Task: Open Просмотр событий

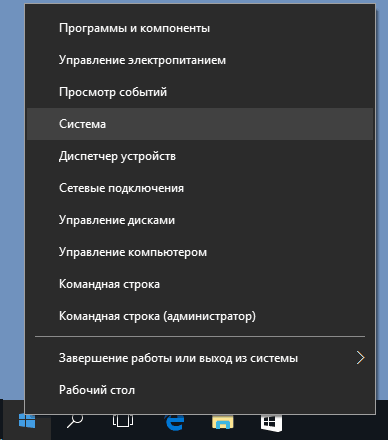Action: (200, 92)
